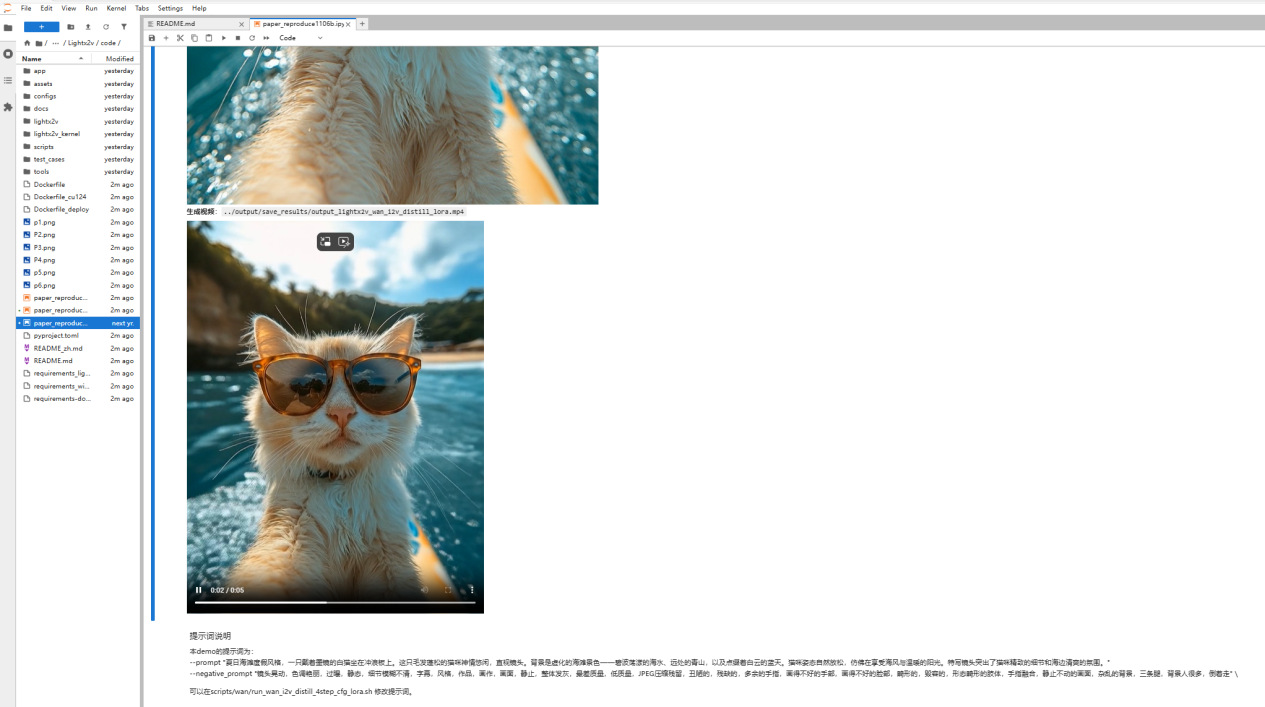Open the Edit menu
Screen dimensions: 1265x707
(x=46, y=8)
